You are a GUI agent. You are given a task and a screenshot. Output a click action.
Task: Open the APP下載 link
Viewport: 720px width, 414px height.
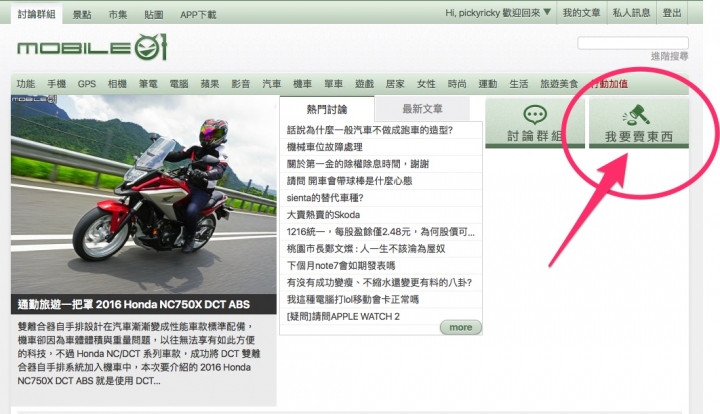[x=198, y=15]
